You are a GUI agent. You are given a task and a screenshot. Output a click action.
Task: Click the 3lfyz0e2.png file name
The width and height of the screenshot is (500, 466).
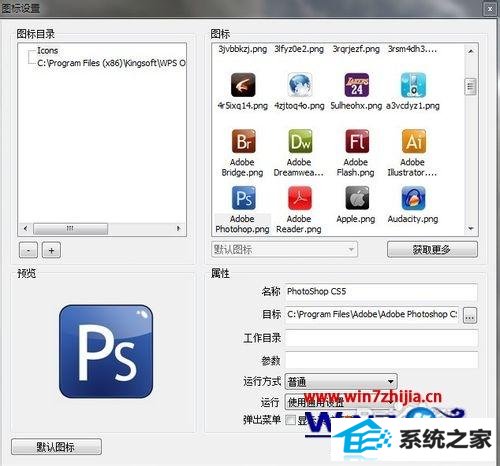coord(299,49)
